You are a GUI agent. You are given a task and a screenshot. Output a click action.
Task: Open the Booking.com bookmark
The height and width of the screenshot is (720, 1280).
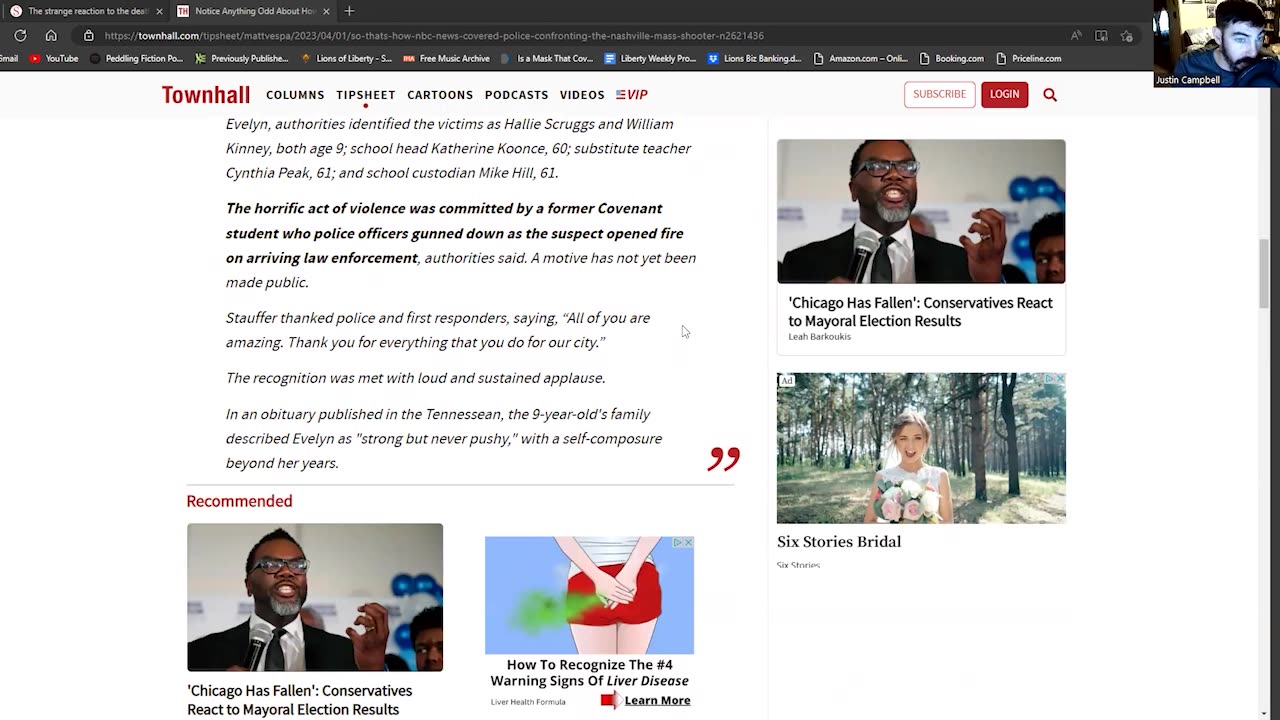(x=951, y=58)
